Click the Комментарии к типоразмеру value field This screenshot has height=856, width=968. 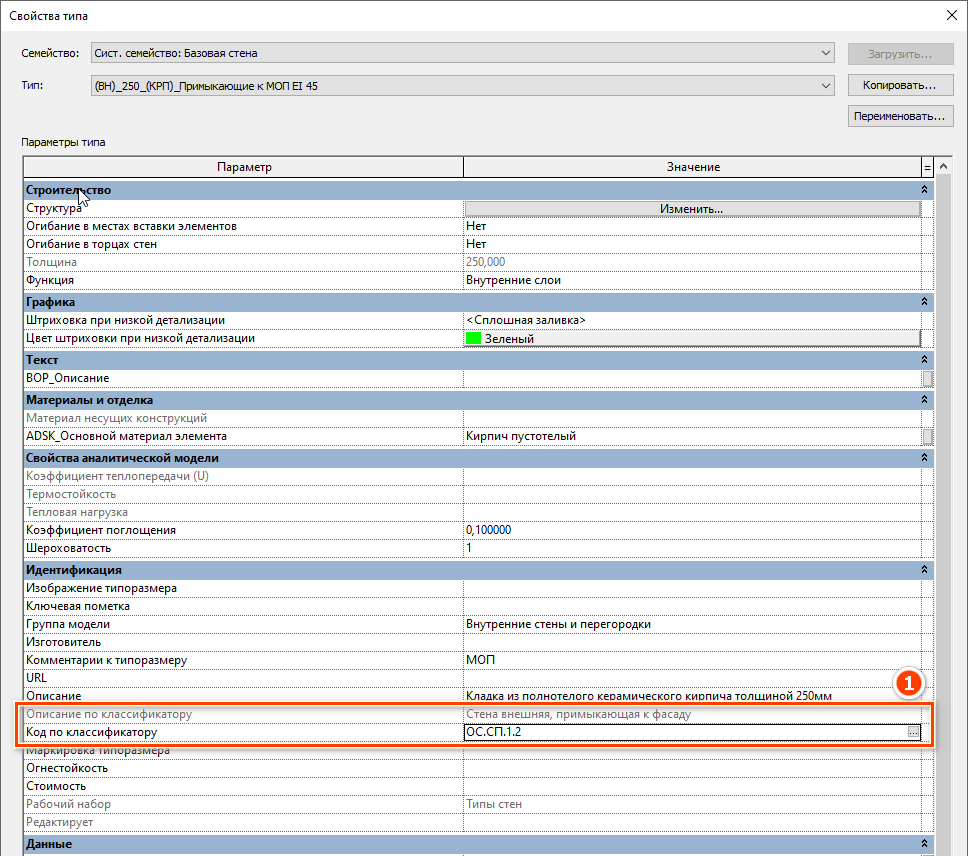pyautogui.click(x=691, y=660)
